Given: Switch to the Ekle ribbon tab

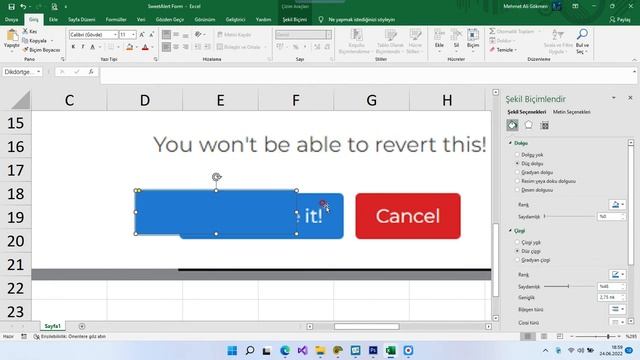Looking at the screenshot, I should pos(53,20).
